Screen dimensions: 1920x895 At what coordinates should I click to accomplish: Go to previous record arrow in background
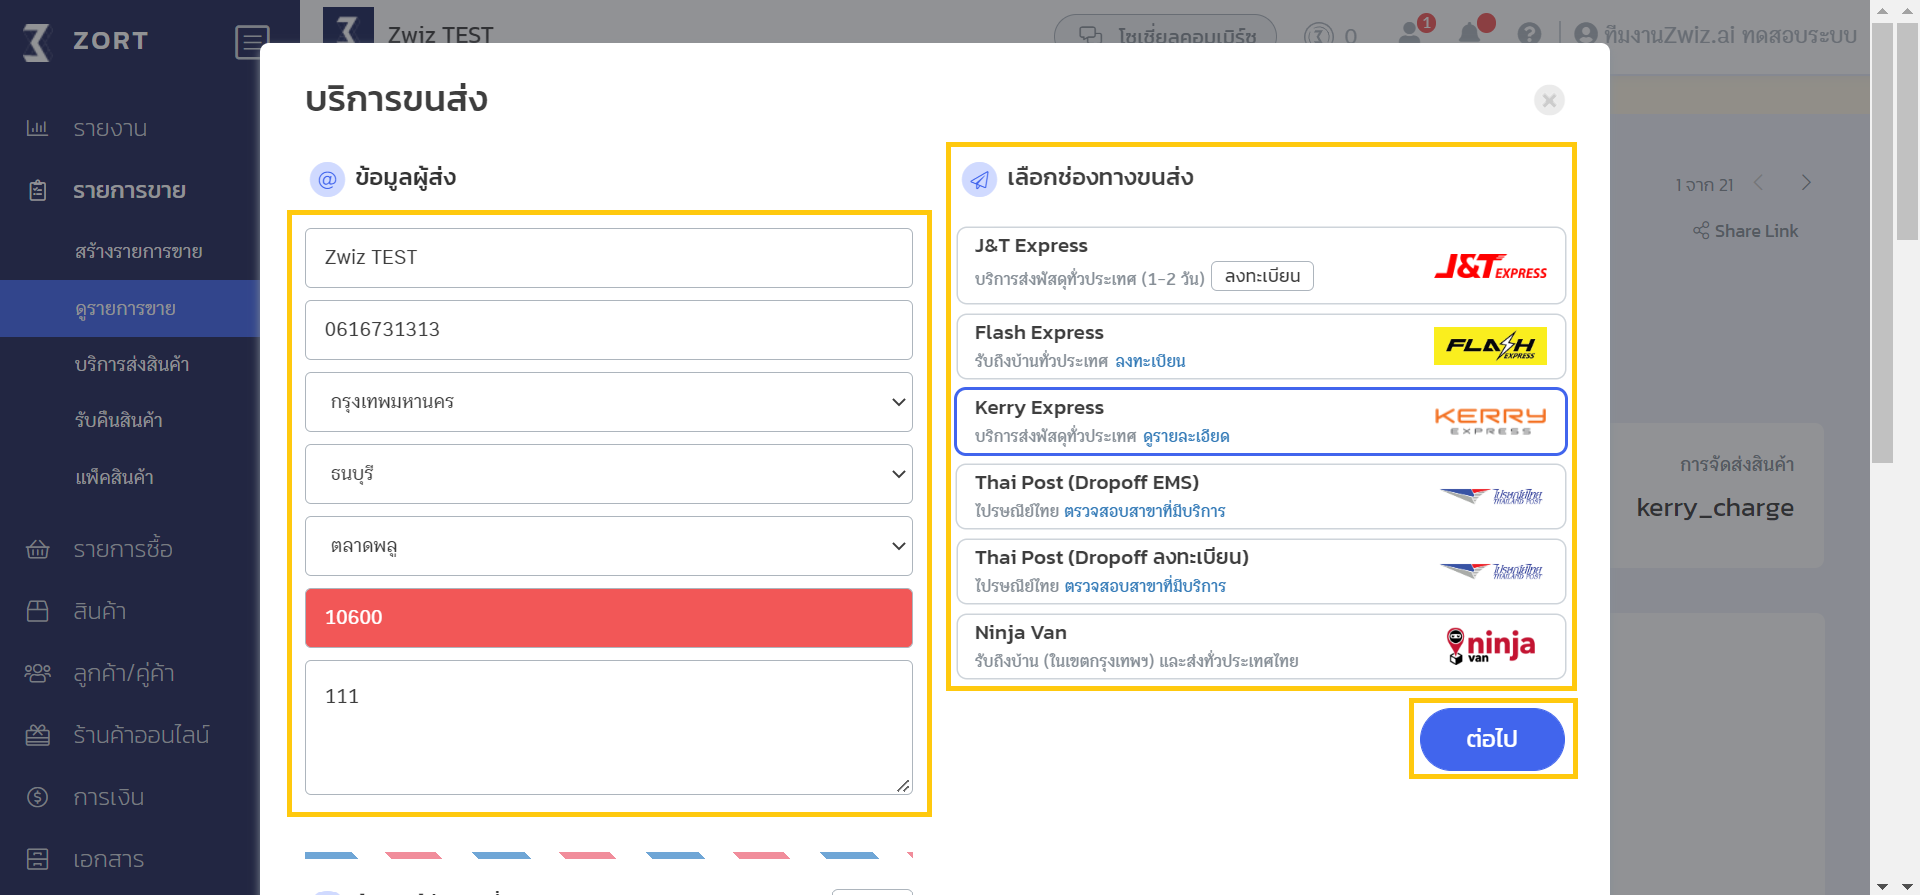(1758, 183)
